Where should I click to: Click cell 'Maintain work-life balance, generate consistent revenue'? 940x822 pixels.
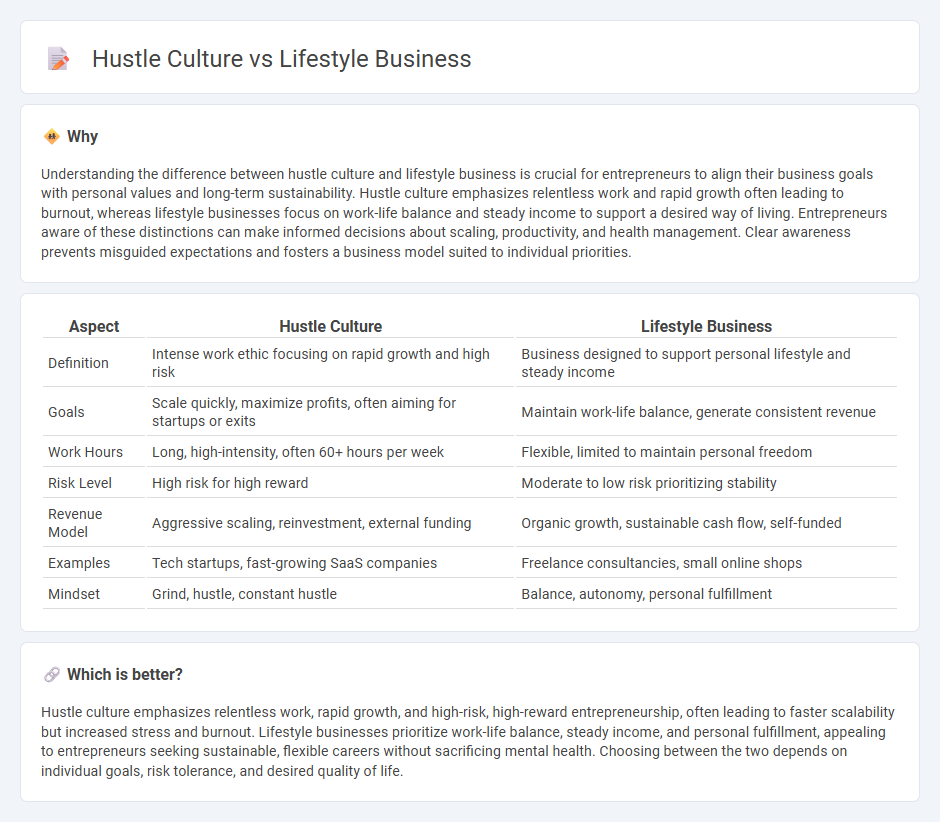[x=706, y=412]
